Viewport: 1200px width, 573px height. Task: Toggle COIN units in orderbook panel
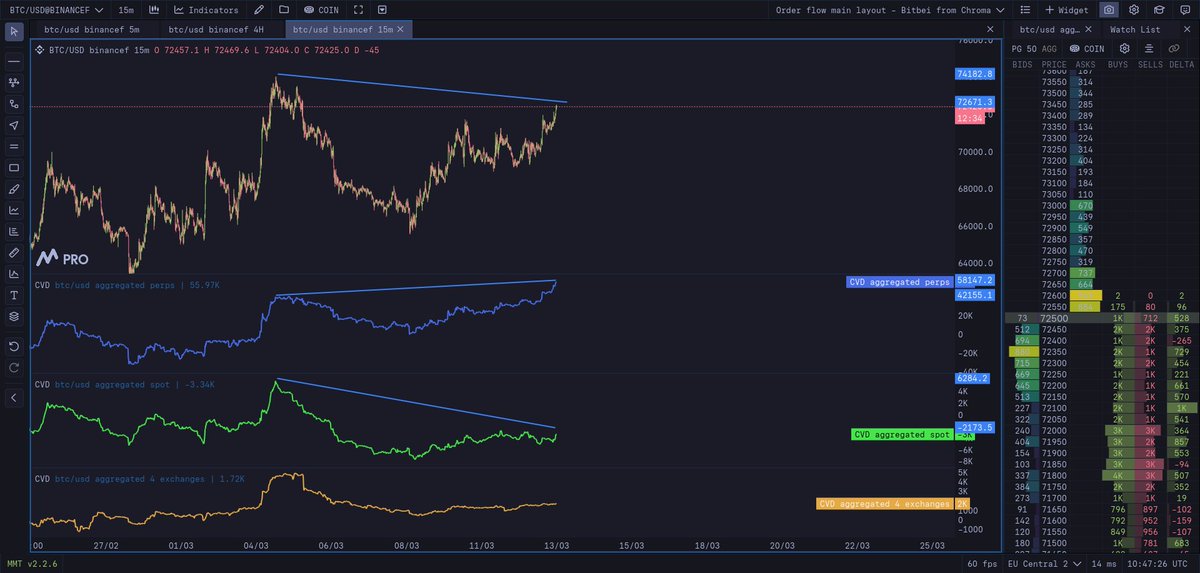1087,48
